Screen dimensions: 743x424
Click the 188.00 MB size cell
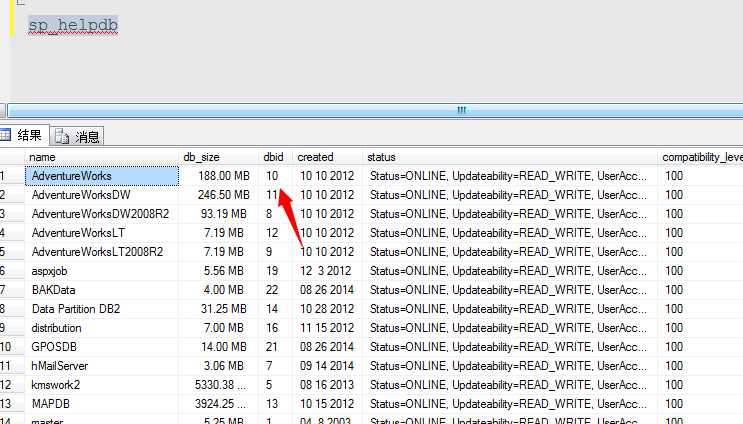tap(219, 176)
